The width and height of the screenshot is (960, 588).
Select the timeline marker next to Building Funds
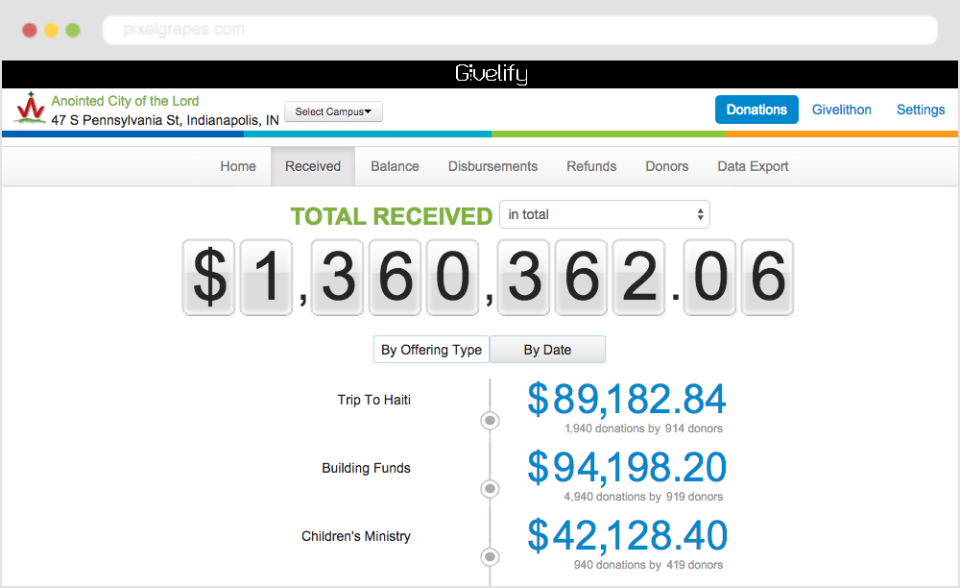click(x=489, y=489)
